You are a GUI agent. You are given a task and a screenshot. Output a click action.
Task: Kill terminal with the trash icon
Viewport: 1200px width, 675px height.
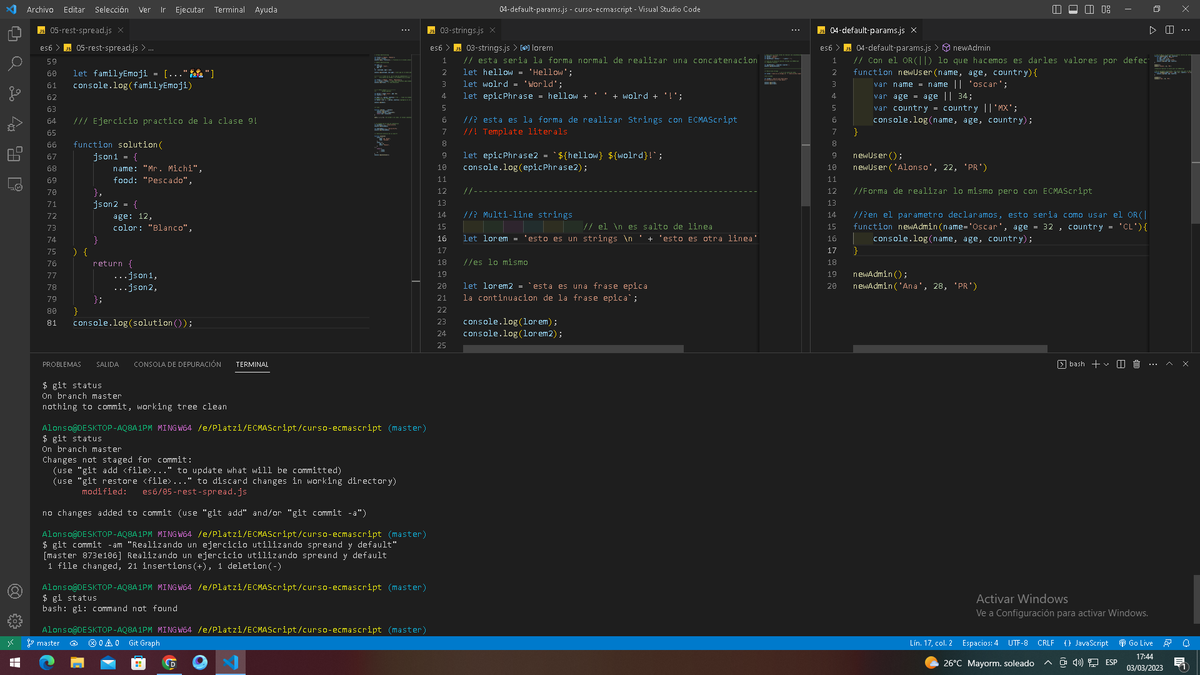pos(1137,364)
